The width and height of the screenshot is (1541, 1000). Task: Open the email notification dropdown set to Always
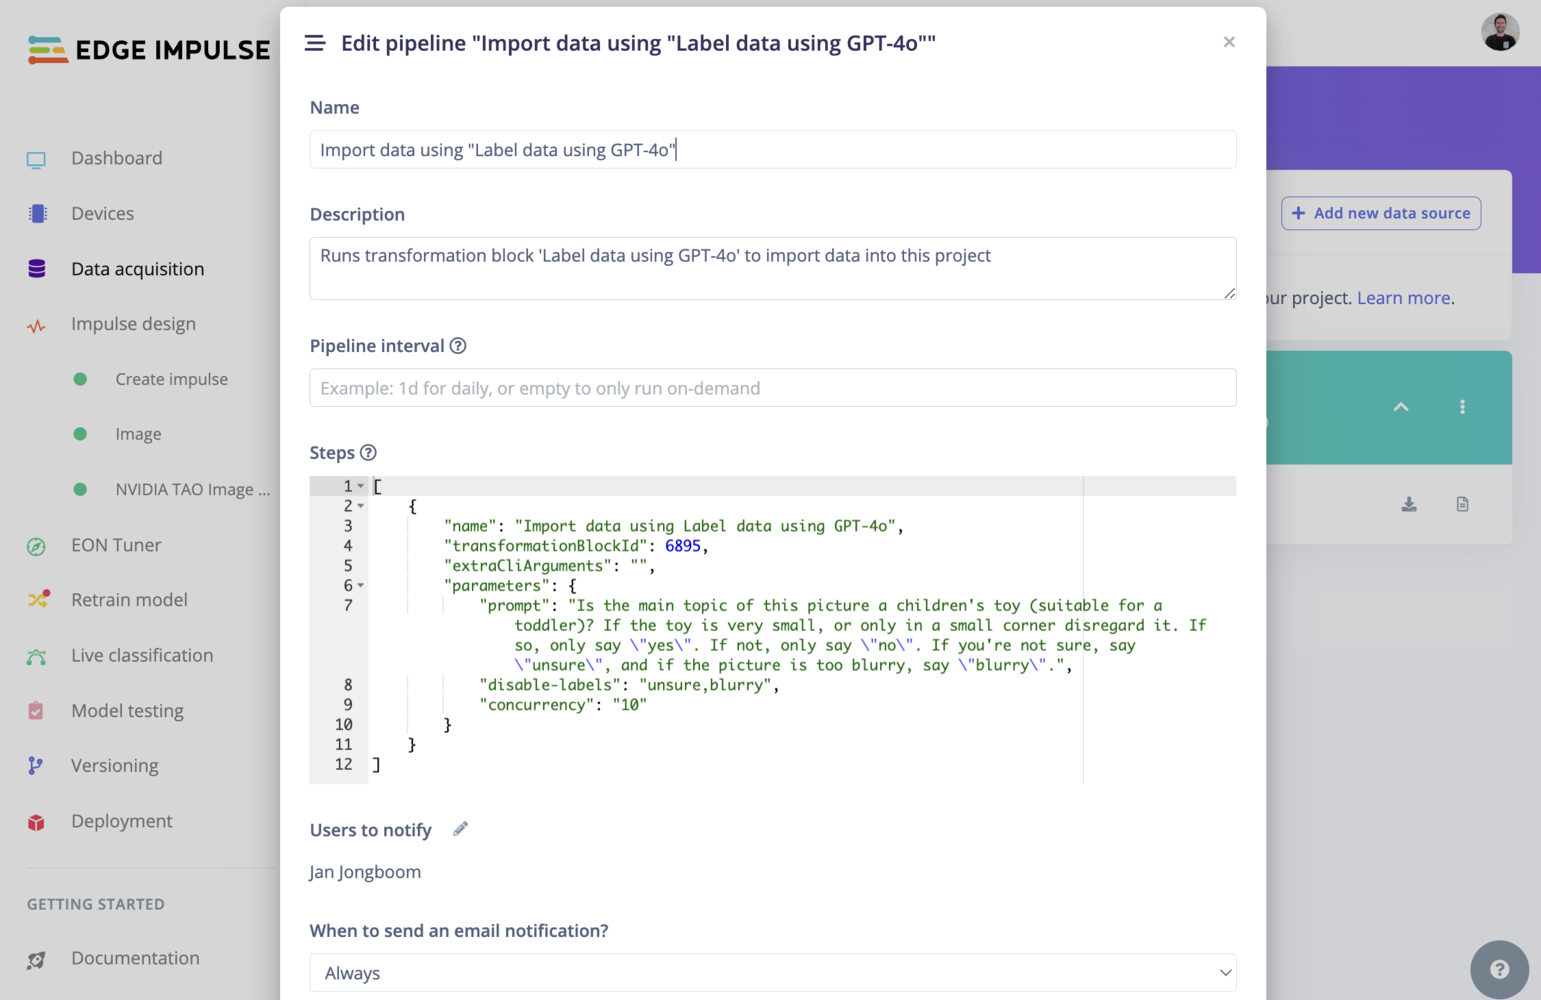[772, 973]
